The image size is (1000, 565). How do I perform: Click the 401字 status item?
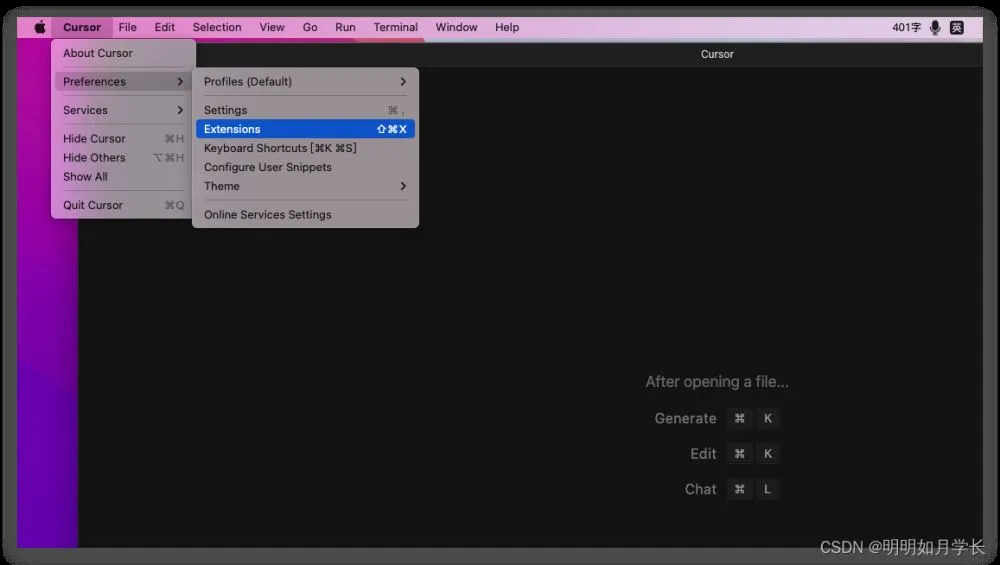tap(906, 27)
